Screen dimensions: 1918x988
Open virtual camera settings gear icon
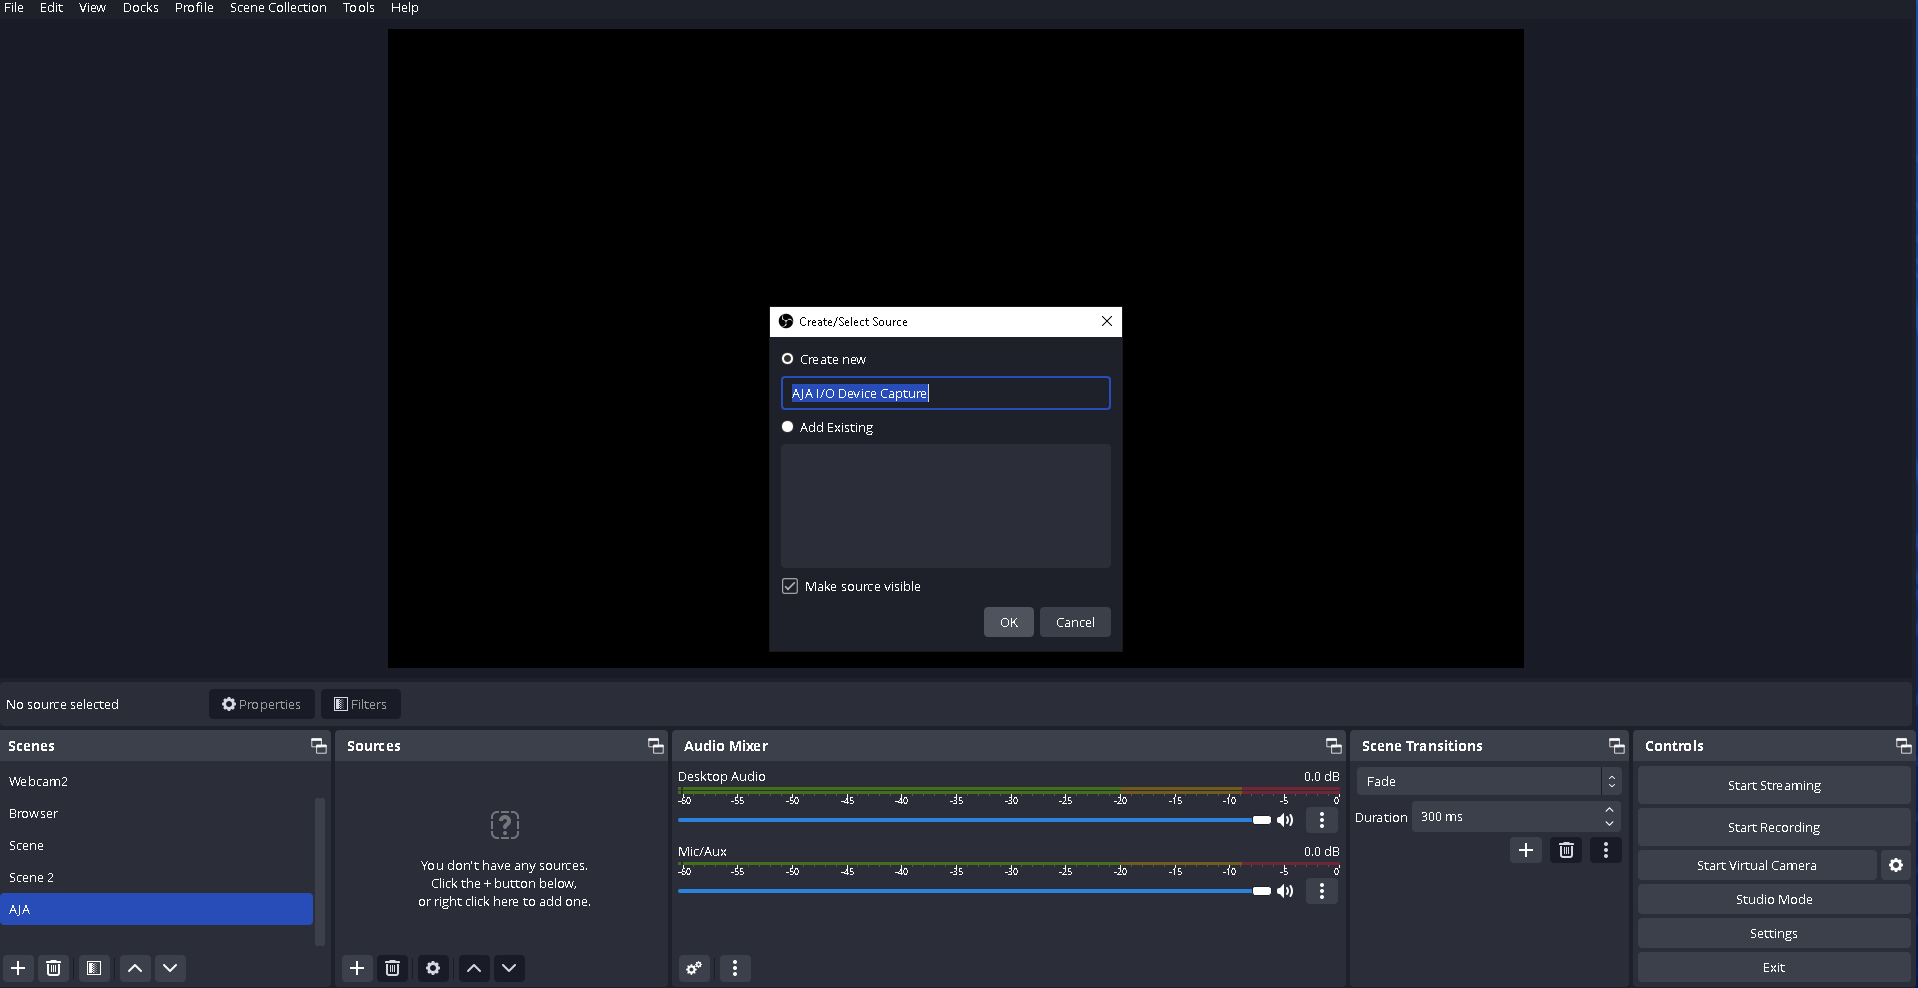(1896, 865)
